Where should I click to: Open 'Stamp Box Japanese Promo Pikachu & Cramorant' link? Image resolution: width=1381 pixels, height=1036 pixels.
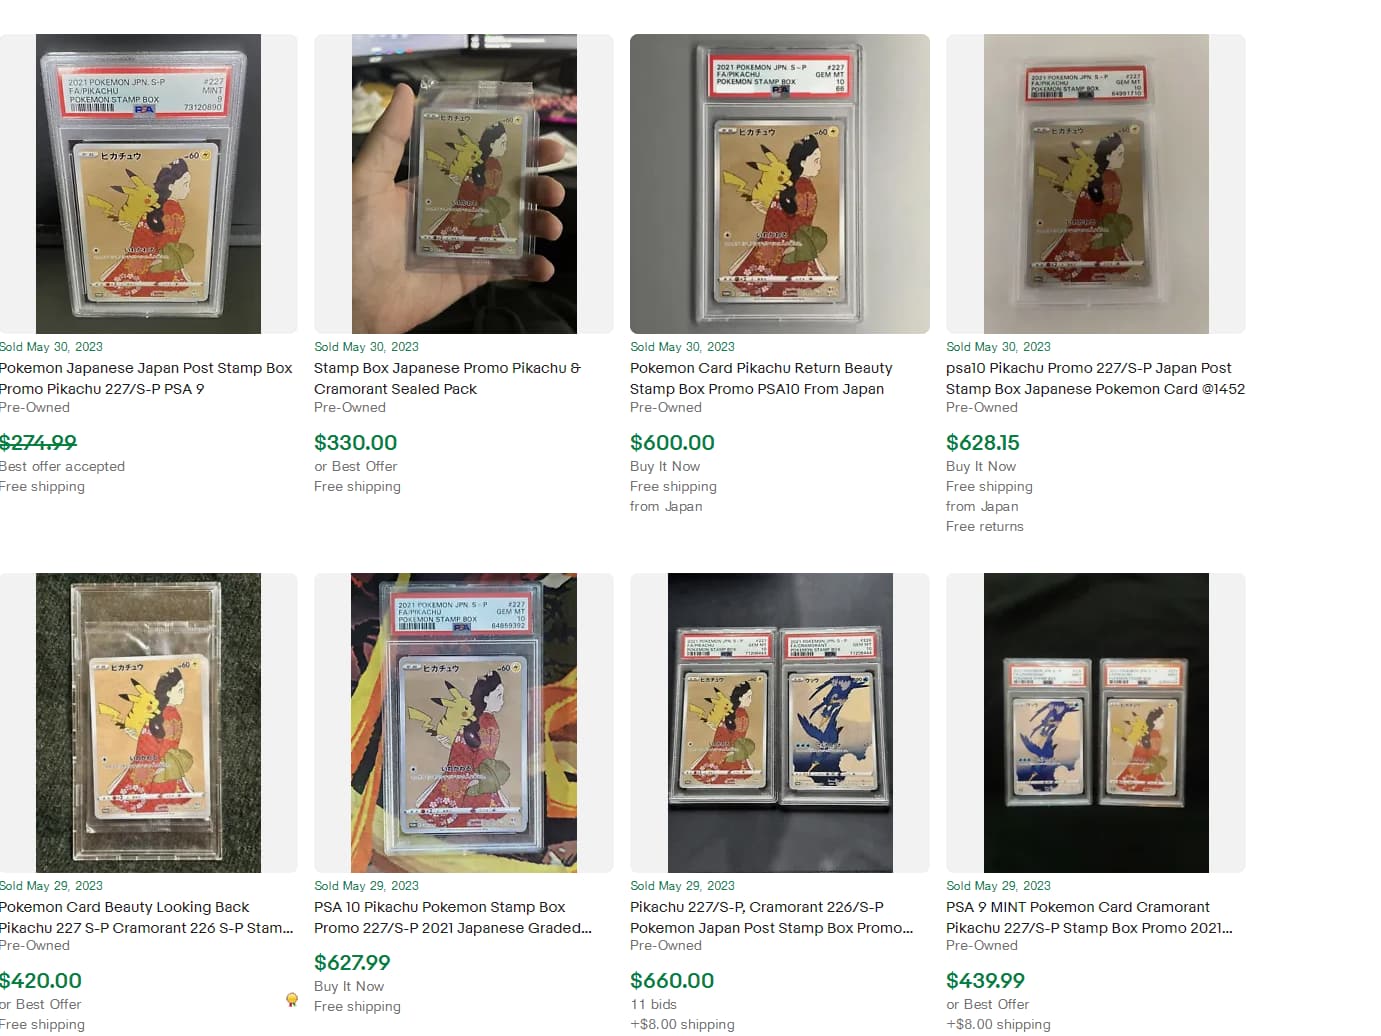coord(447,378)
